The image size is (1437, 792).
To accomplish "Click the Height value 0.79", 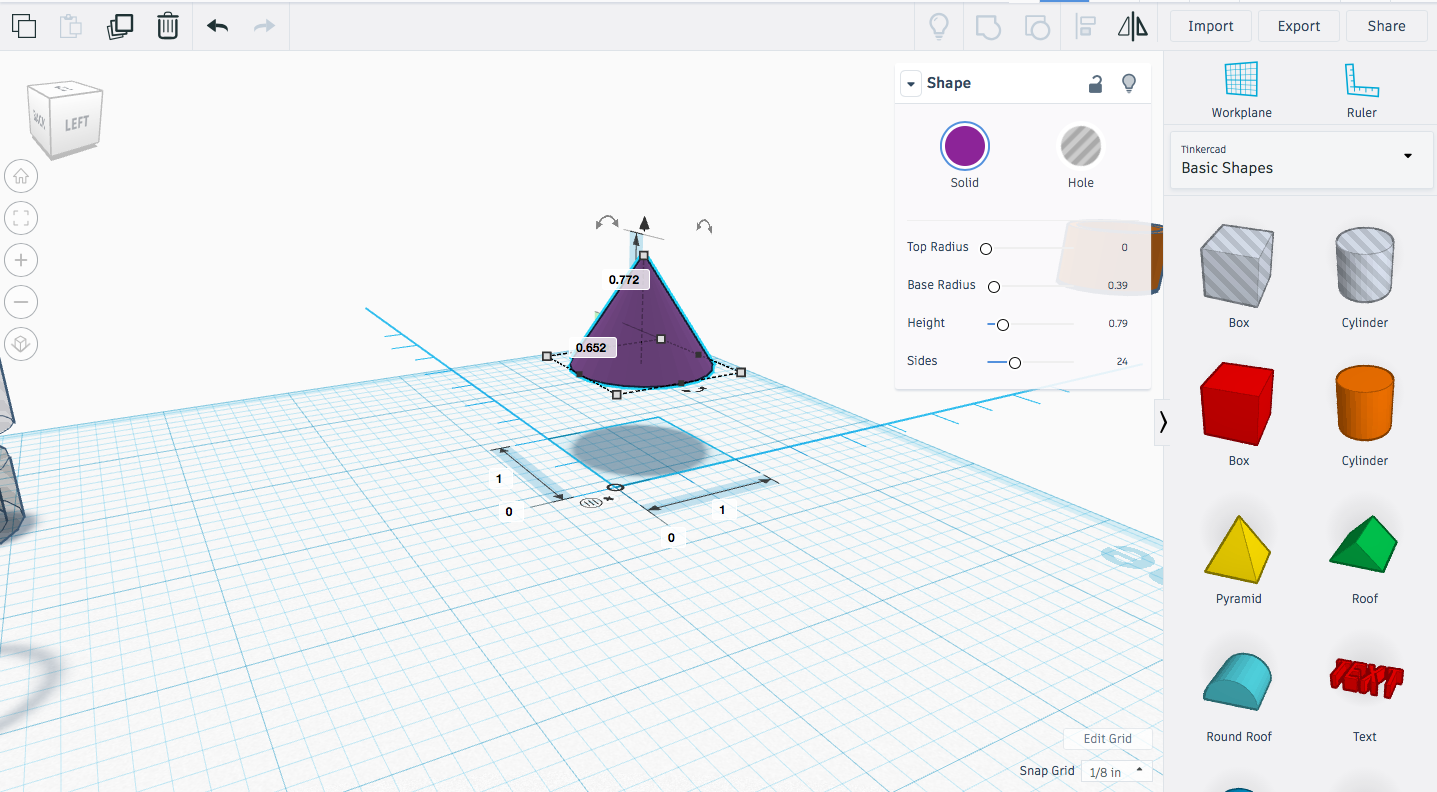I will pyautogui.click(x=1117, y=324).
